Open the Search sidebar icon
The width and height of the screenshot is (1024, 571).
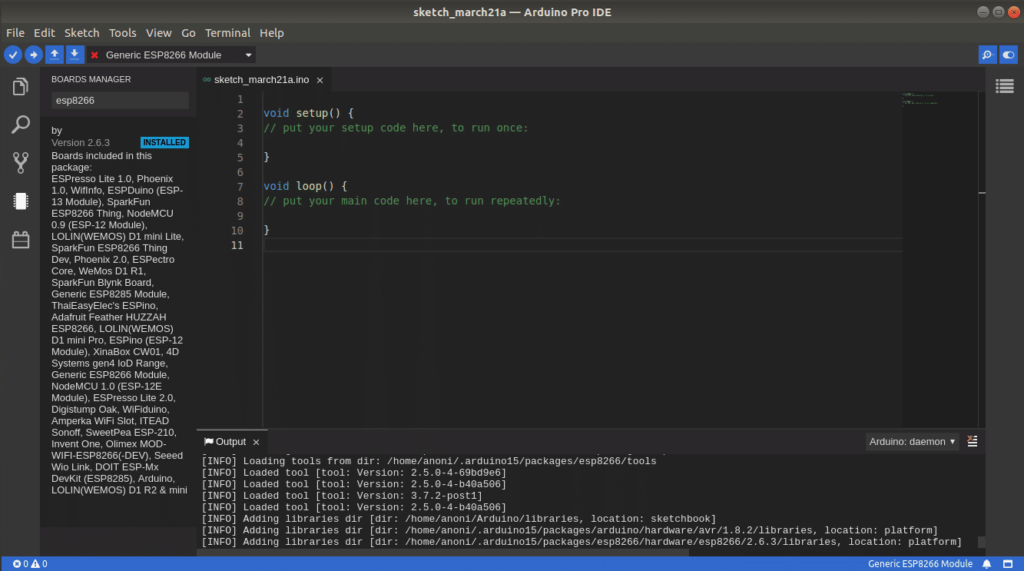(20, 125)
